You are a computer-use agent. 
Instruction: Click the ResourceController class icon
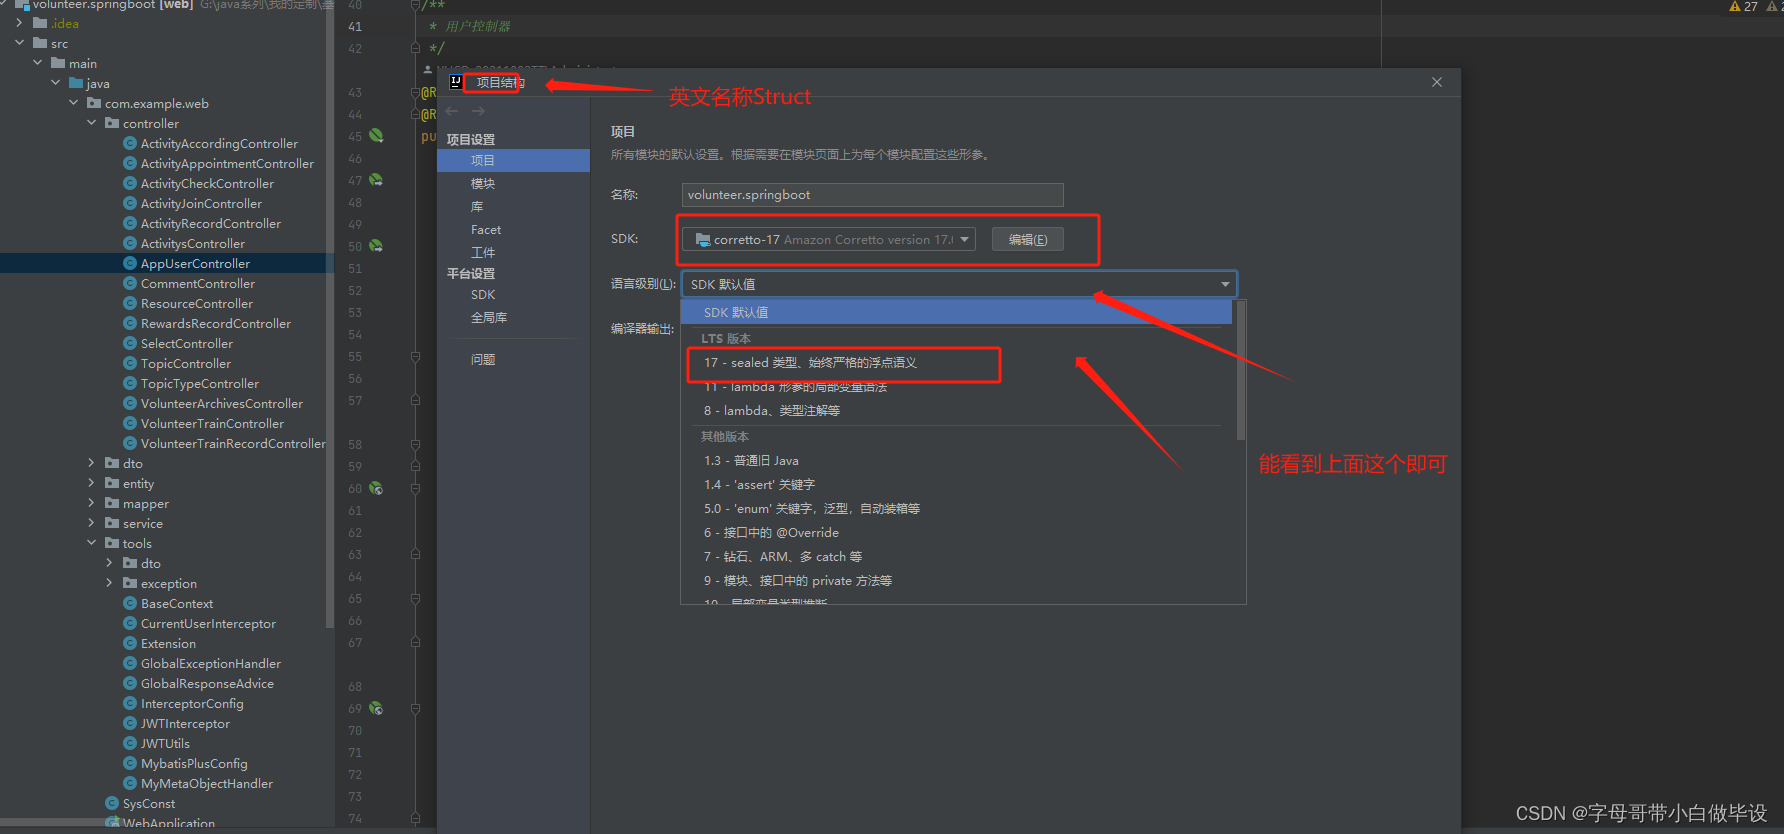pos(130,304)
